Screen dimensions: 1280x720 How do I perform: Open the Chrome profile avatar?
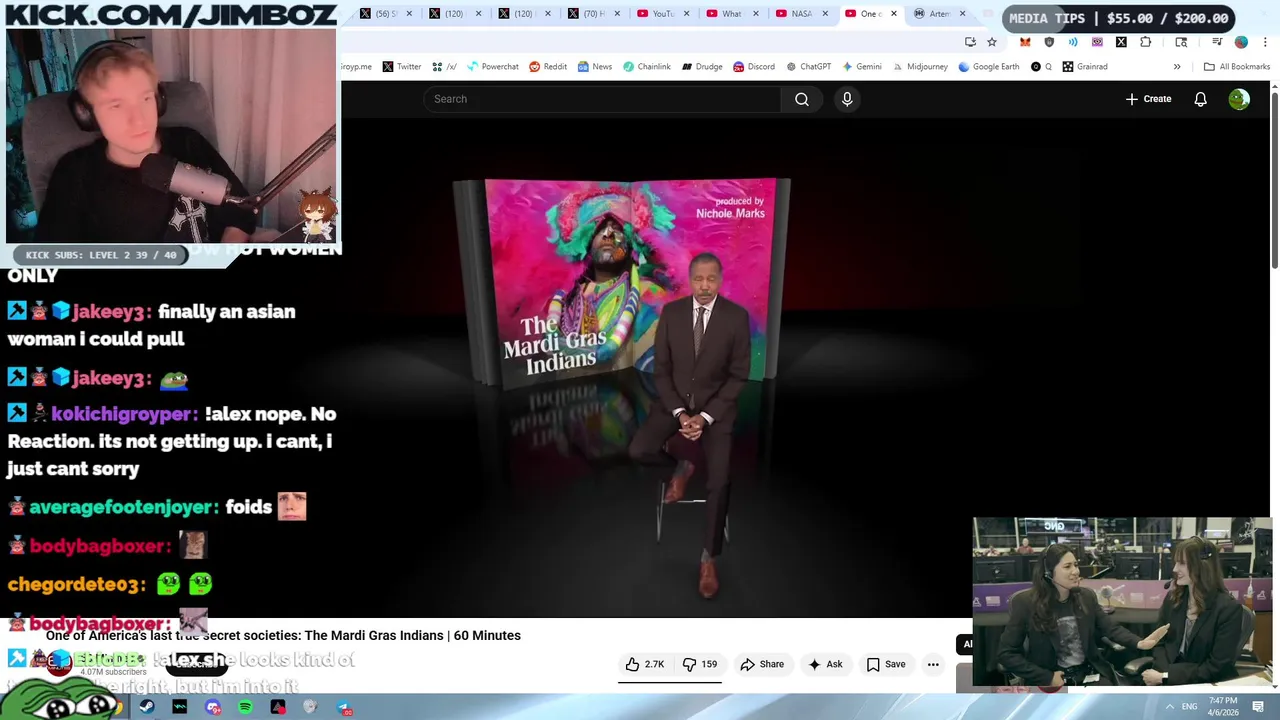(x=1241, y=42)
